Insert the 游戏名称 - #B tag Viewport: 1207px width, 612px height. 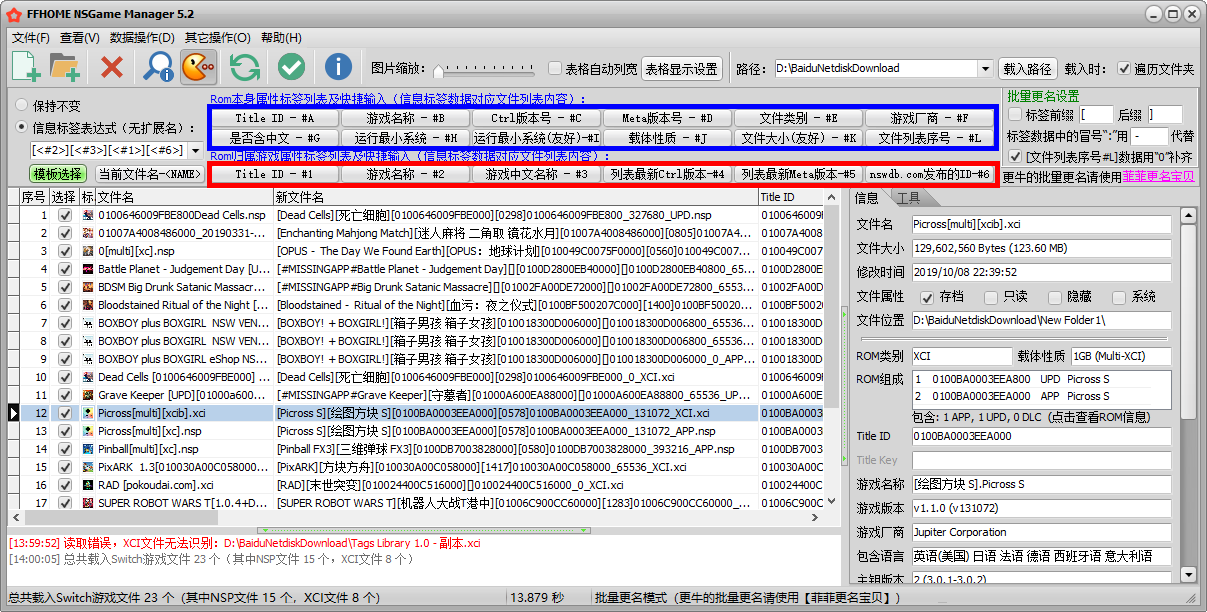pos(405,118)
